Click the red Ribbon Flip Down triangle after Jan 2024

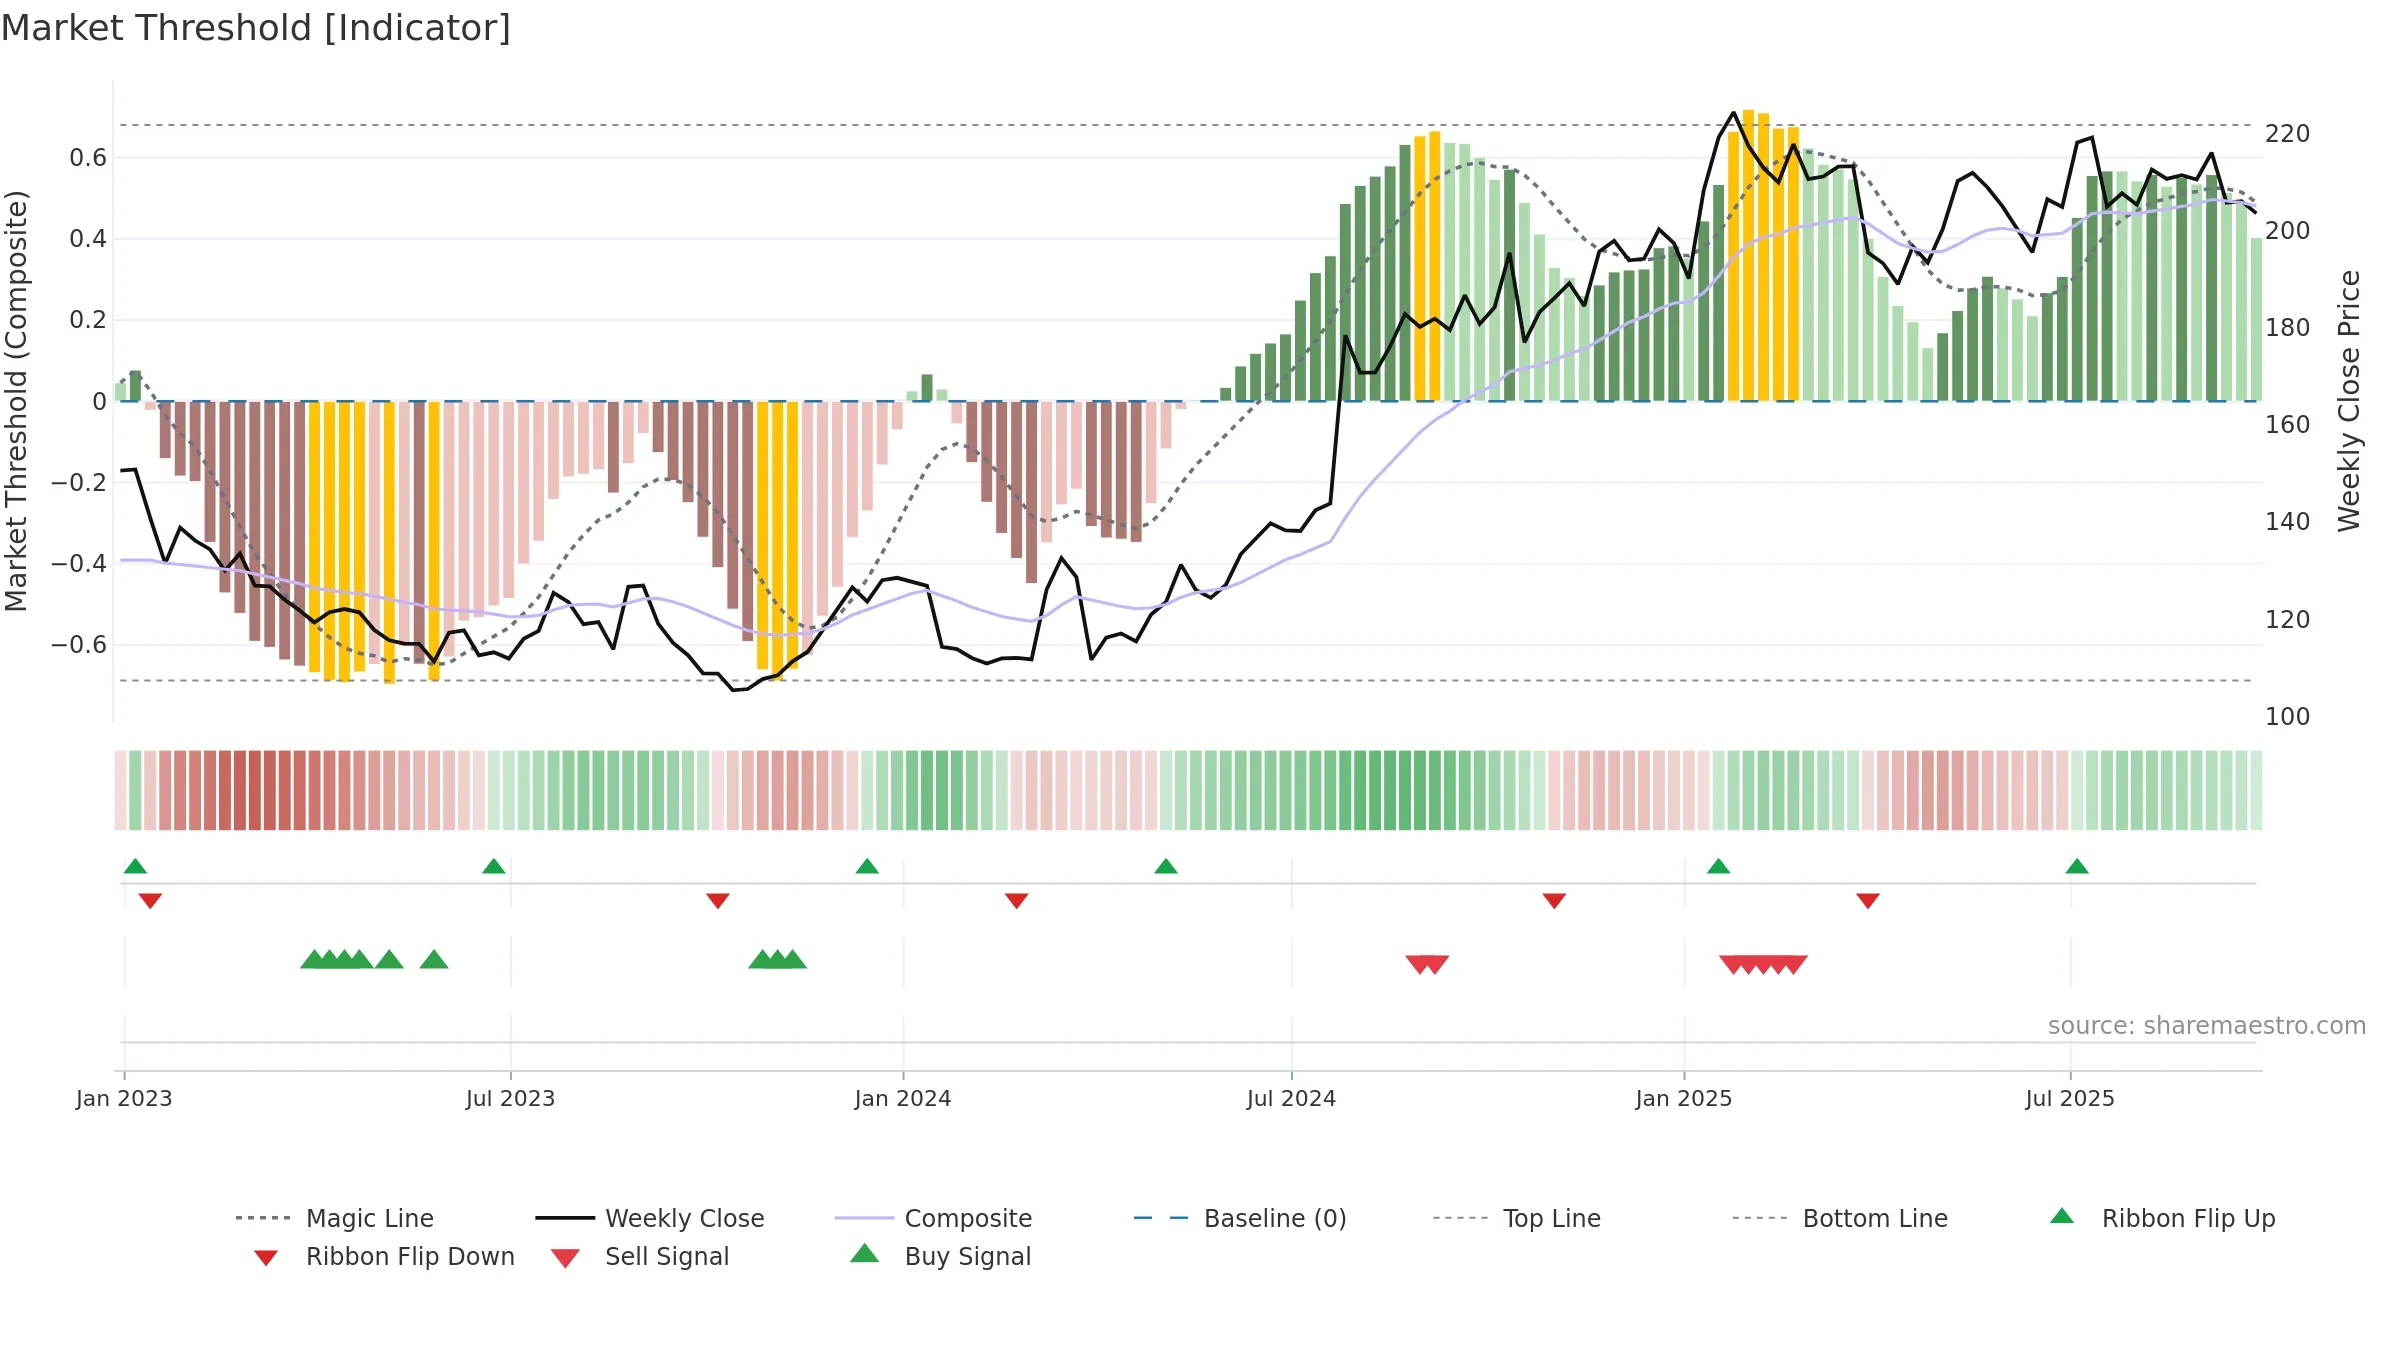click(x=1017, y=901)
